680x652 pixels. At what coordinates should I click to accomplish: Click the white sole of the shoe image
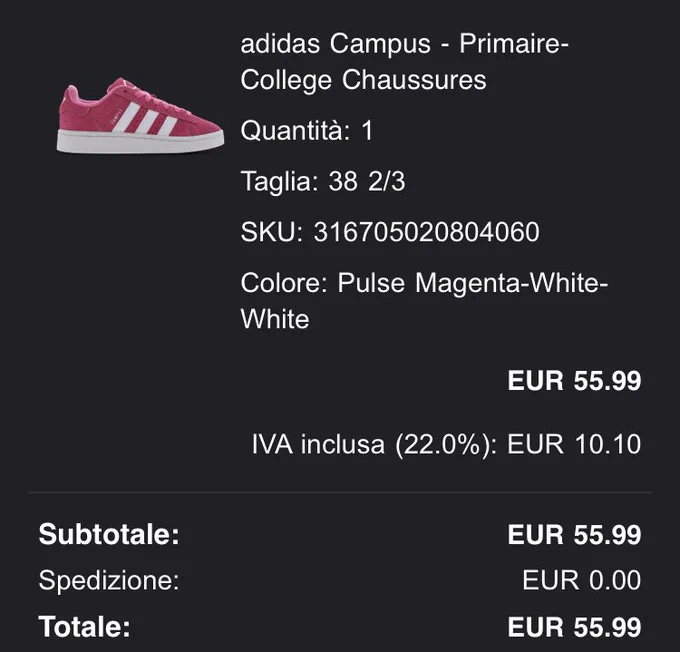tap(141, 141)
